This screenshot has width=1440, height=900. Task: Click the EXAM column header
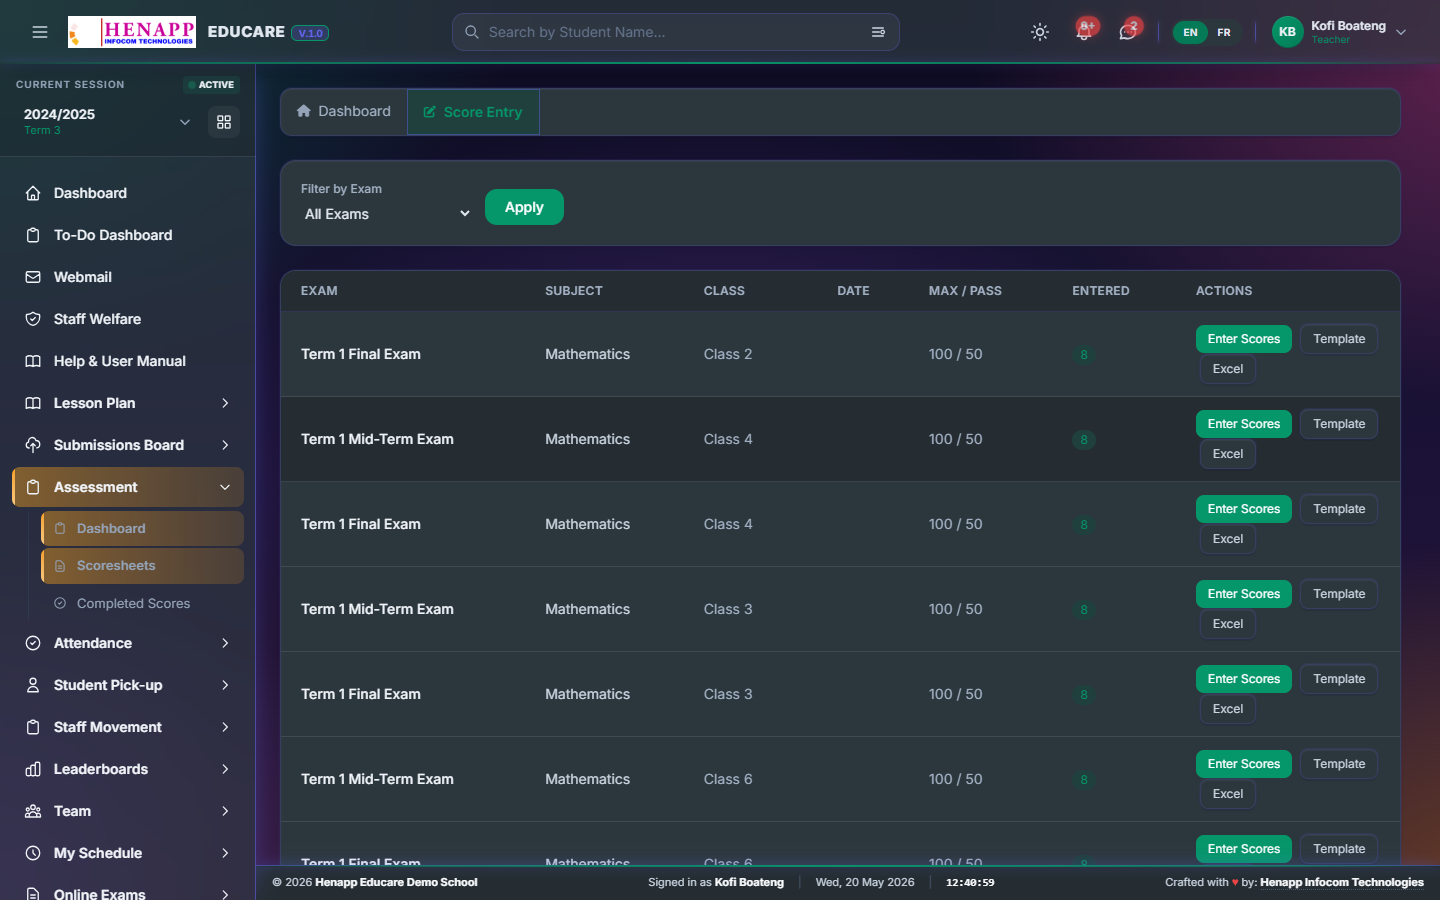point(319,291)
